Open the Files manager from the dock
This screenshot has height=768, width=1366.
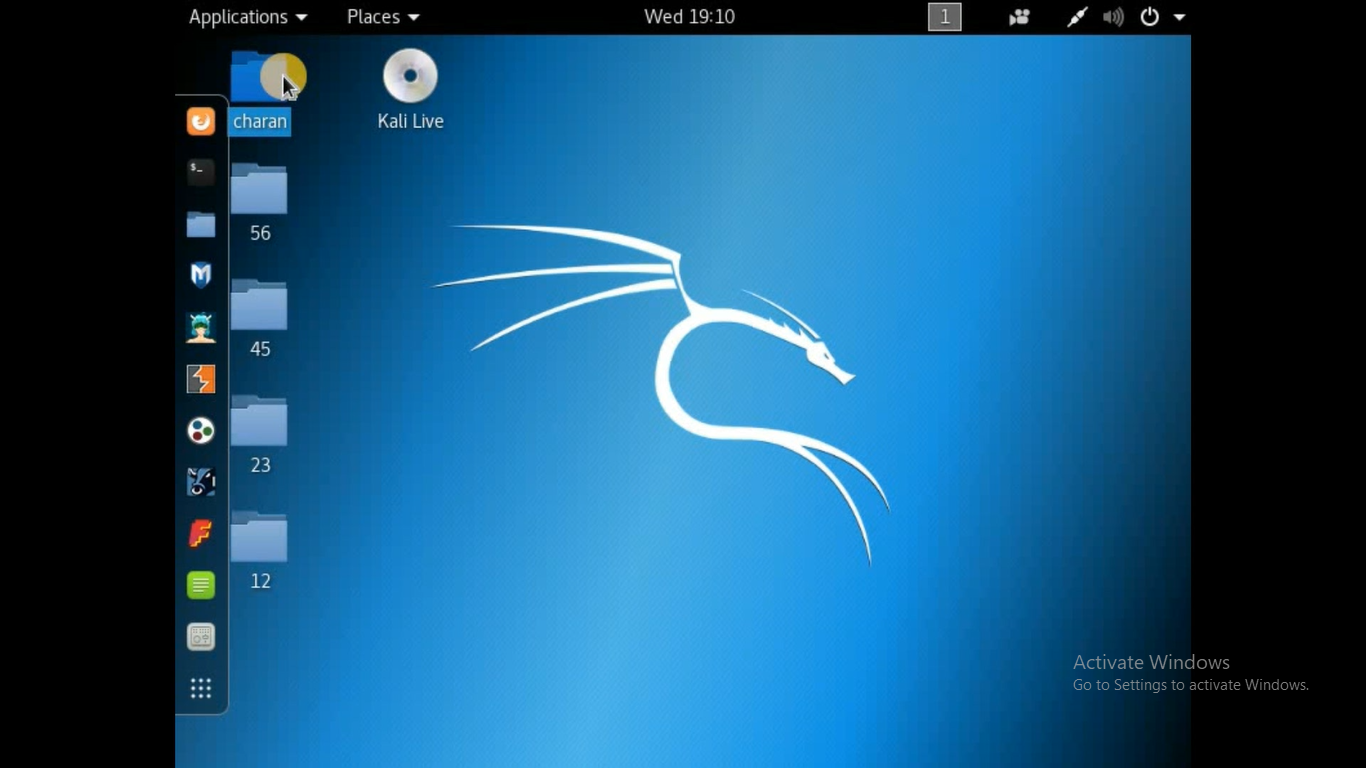coord(201,225)
